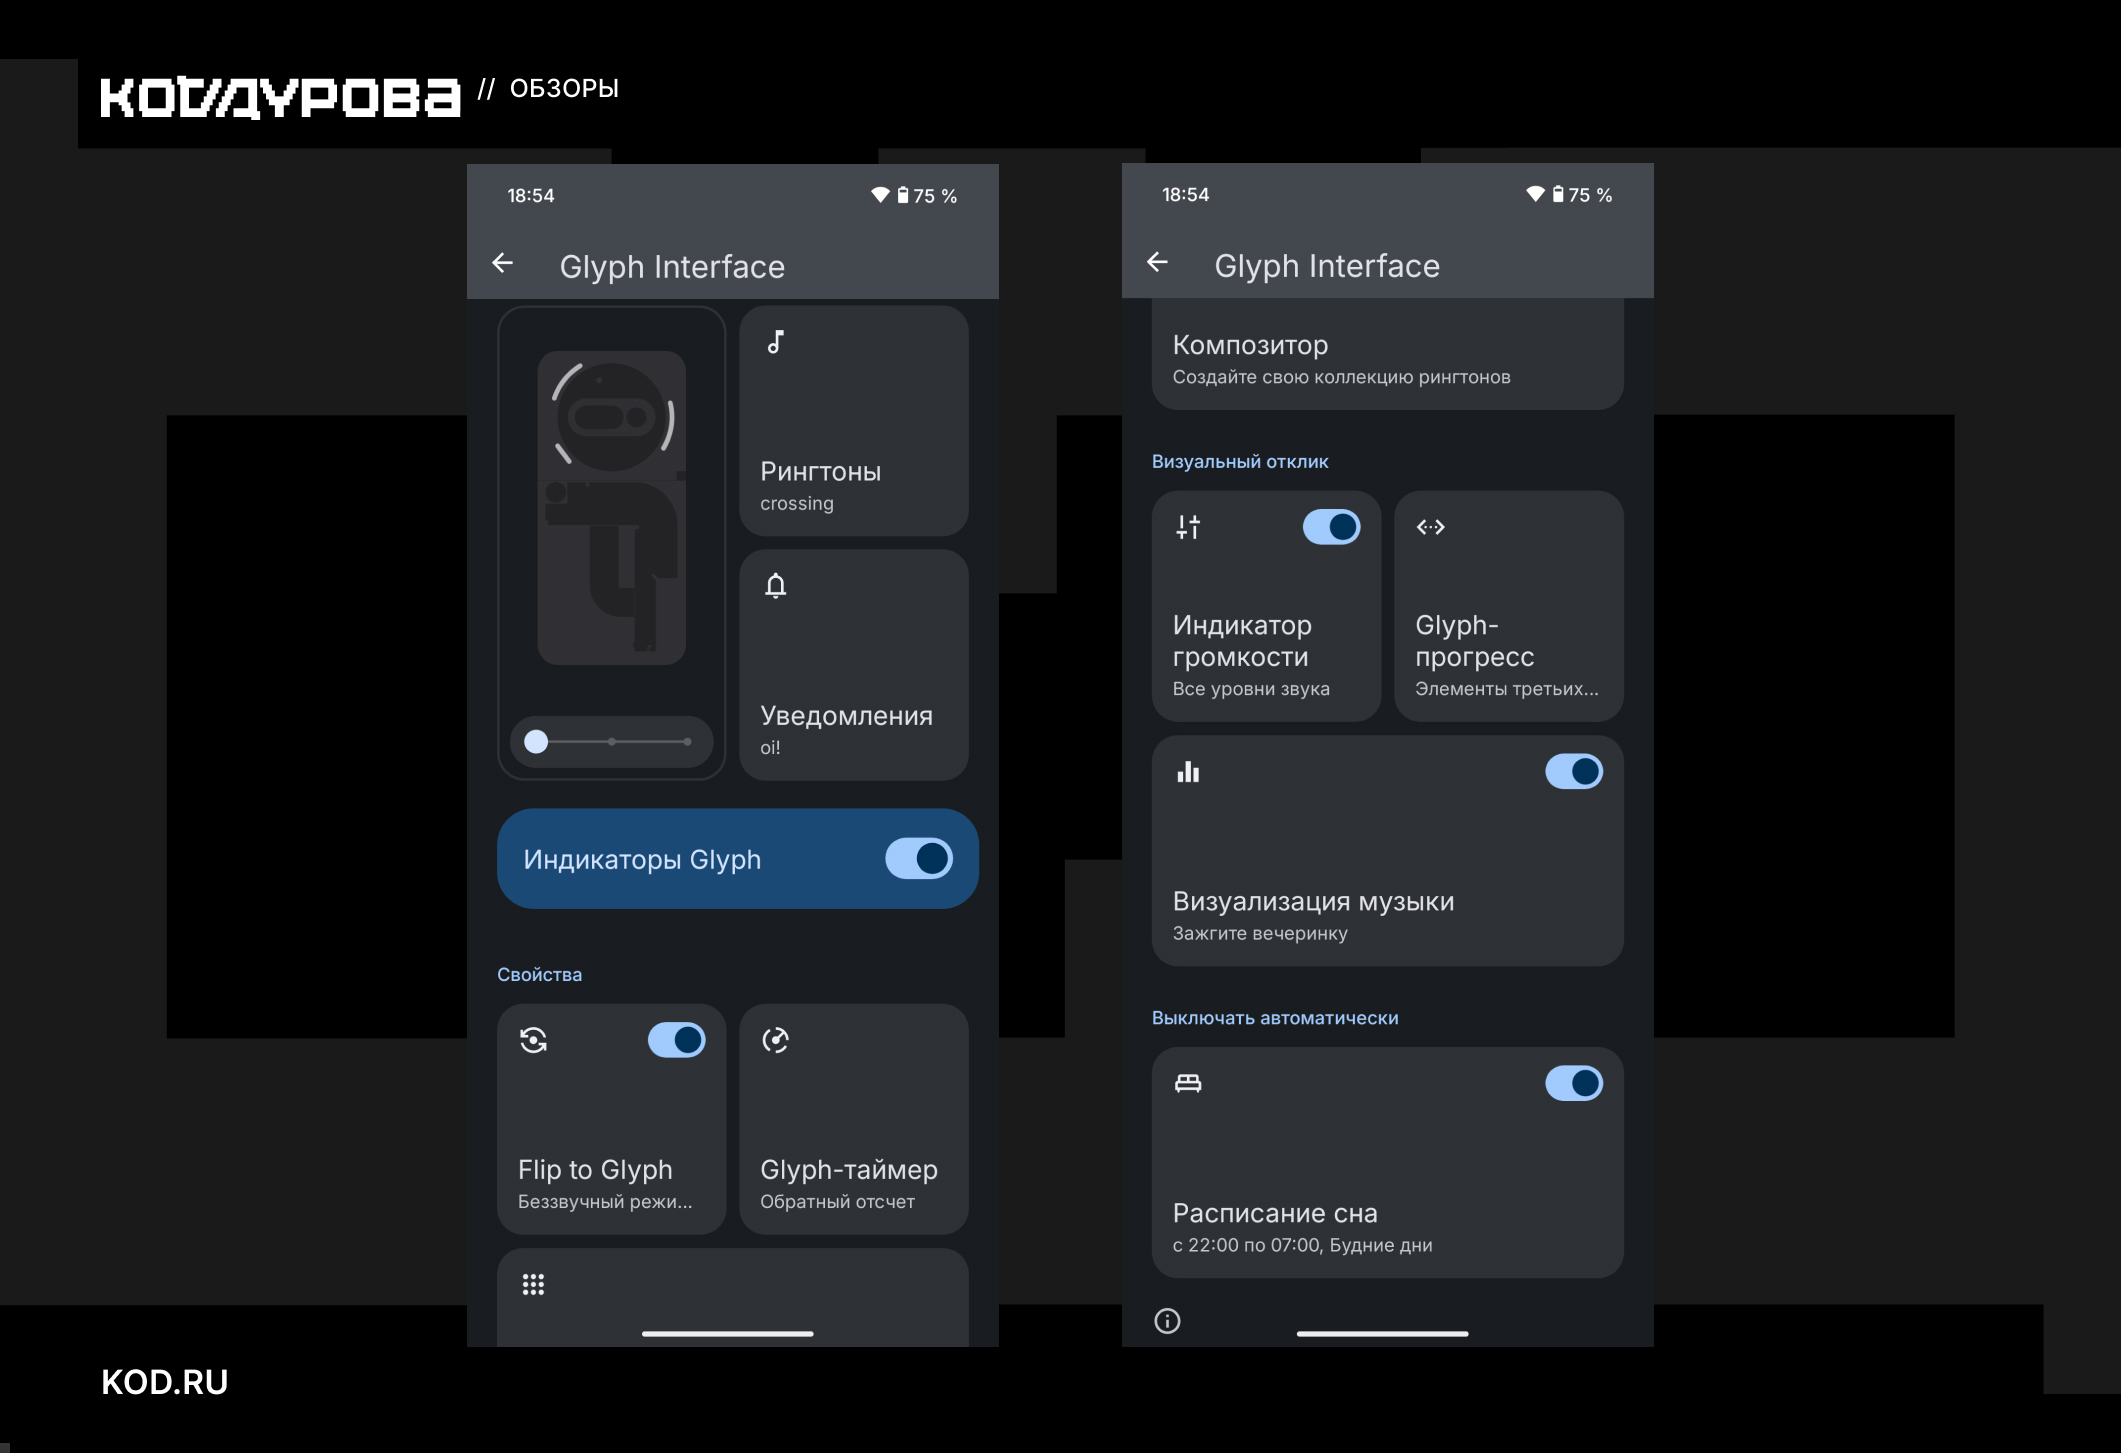The image size is (2121, 1453).
Task: Toggle the Flip to Glyph switch
Action: click(677, 1040)
